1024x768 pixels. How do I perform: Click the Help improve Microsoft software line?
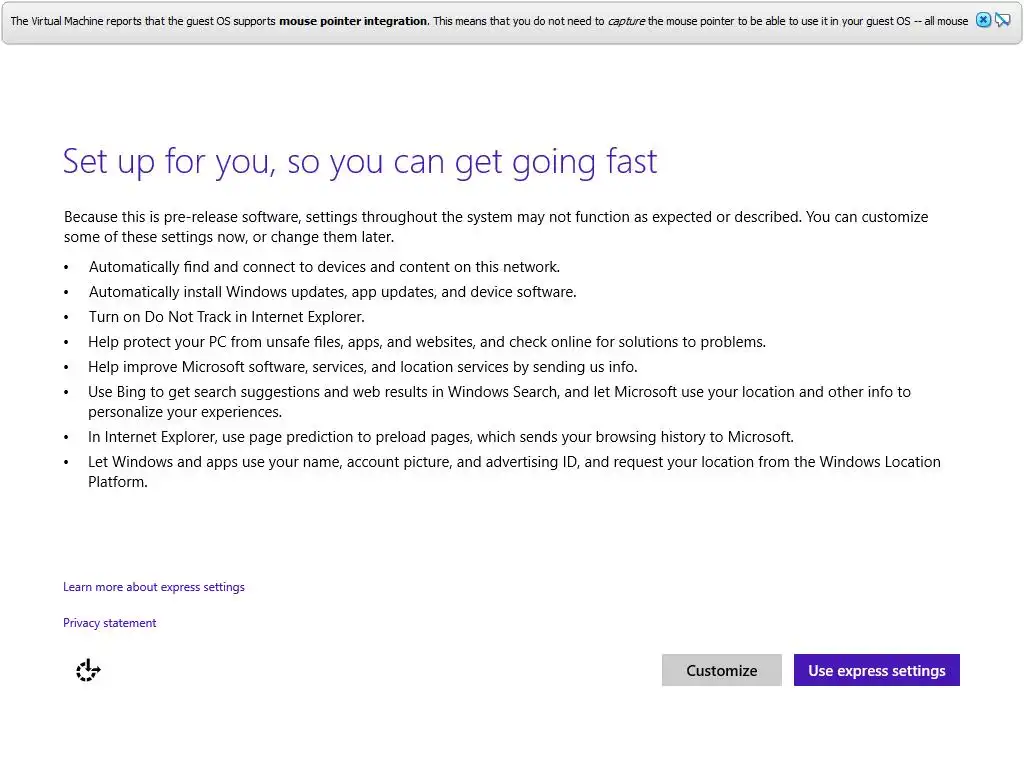[362, 367]
